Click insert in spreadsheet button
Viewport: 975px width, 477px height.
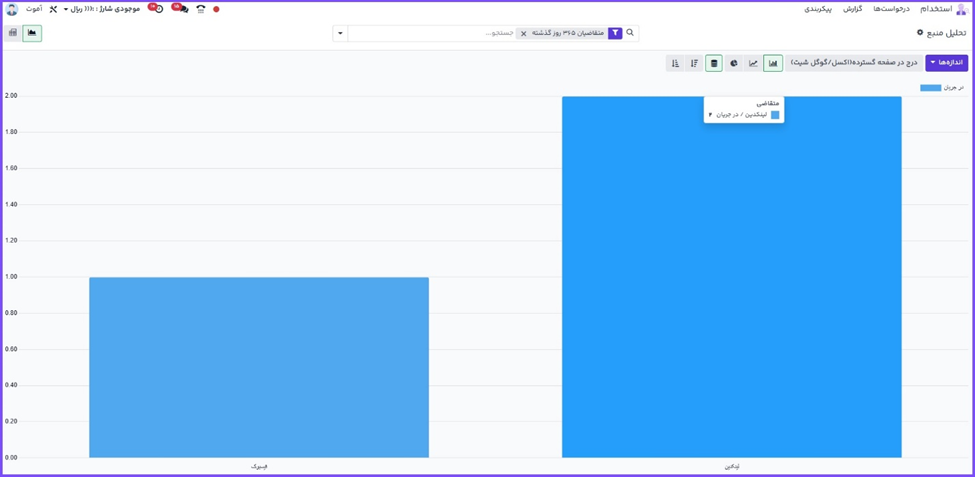(x=853, y=63)
